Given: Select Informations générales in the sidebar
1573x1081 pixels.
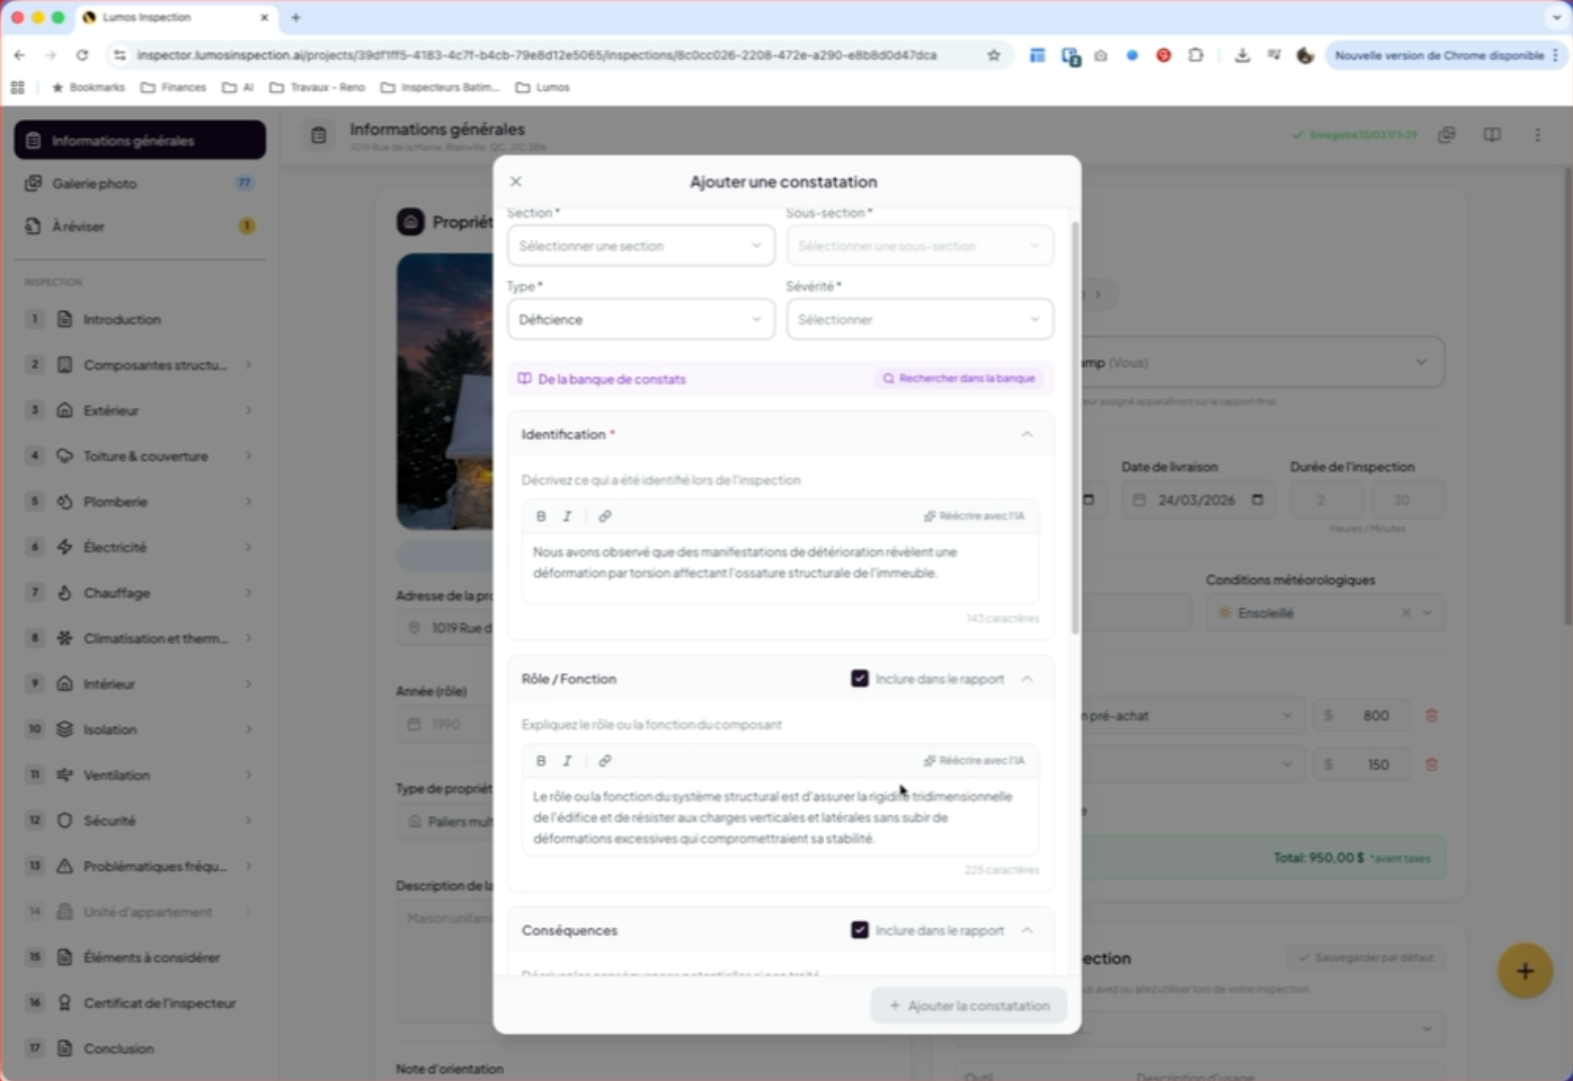Looking at the screenshot, I should (x=140, y=140).
